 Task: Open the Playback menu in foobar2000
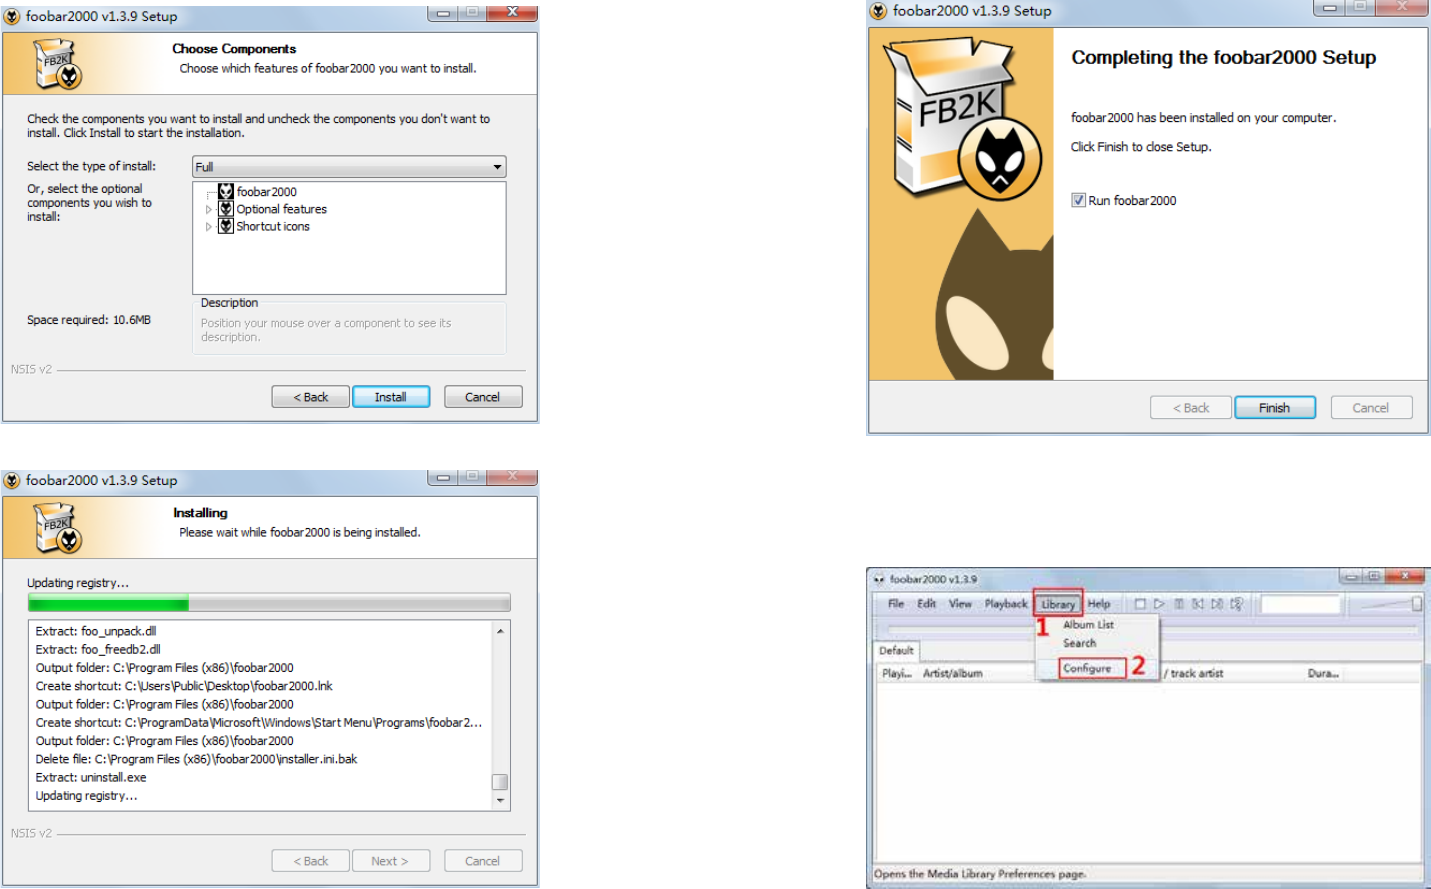coord(1006,604)
